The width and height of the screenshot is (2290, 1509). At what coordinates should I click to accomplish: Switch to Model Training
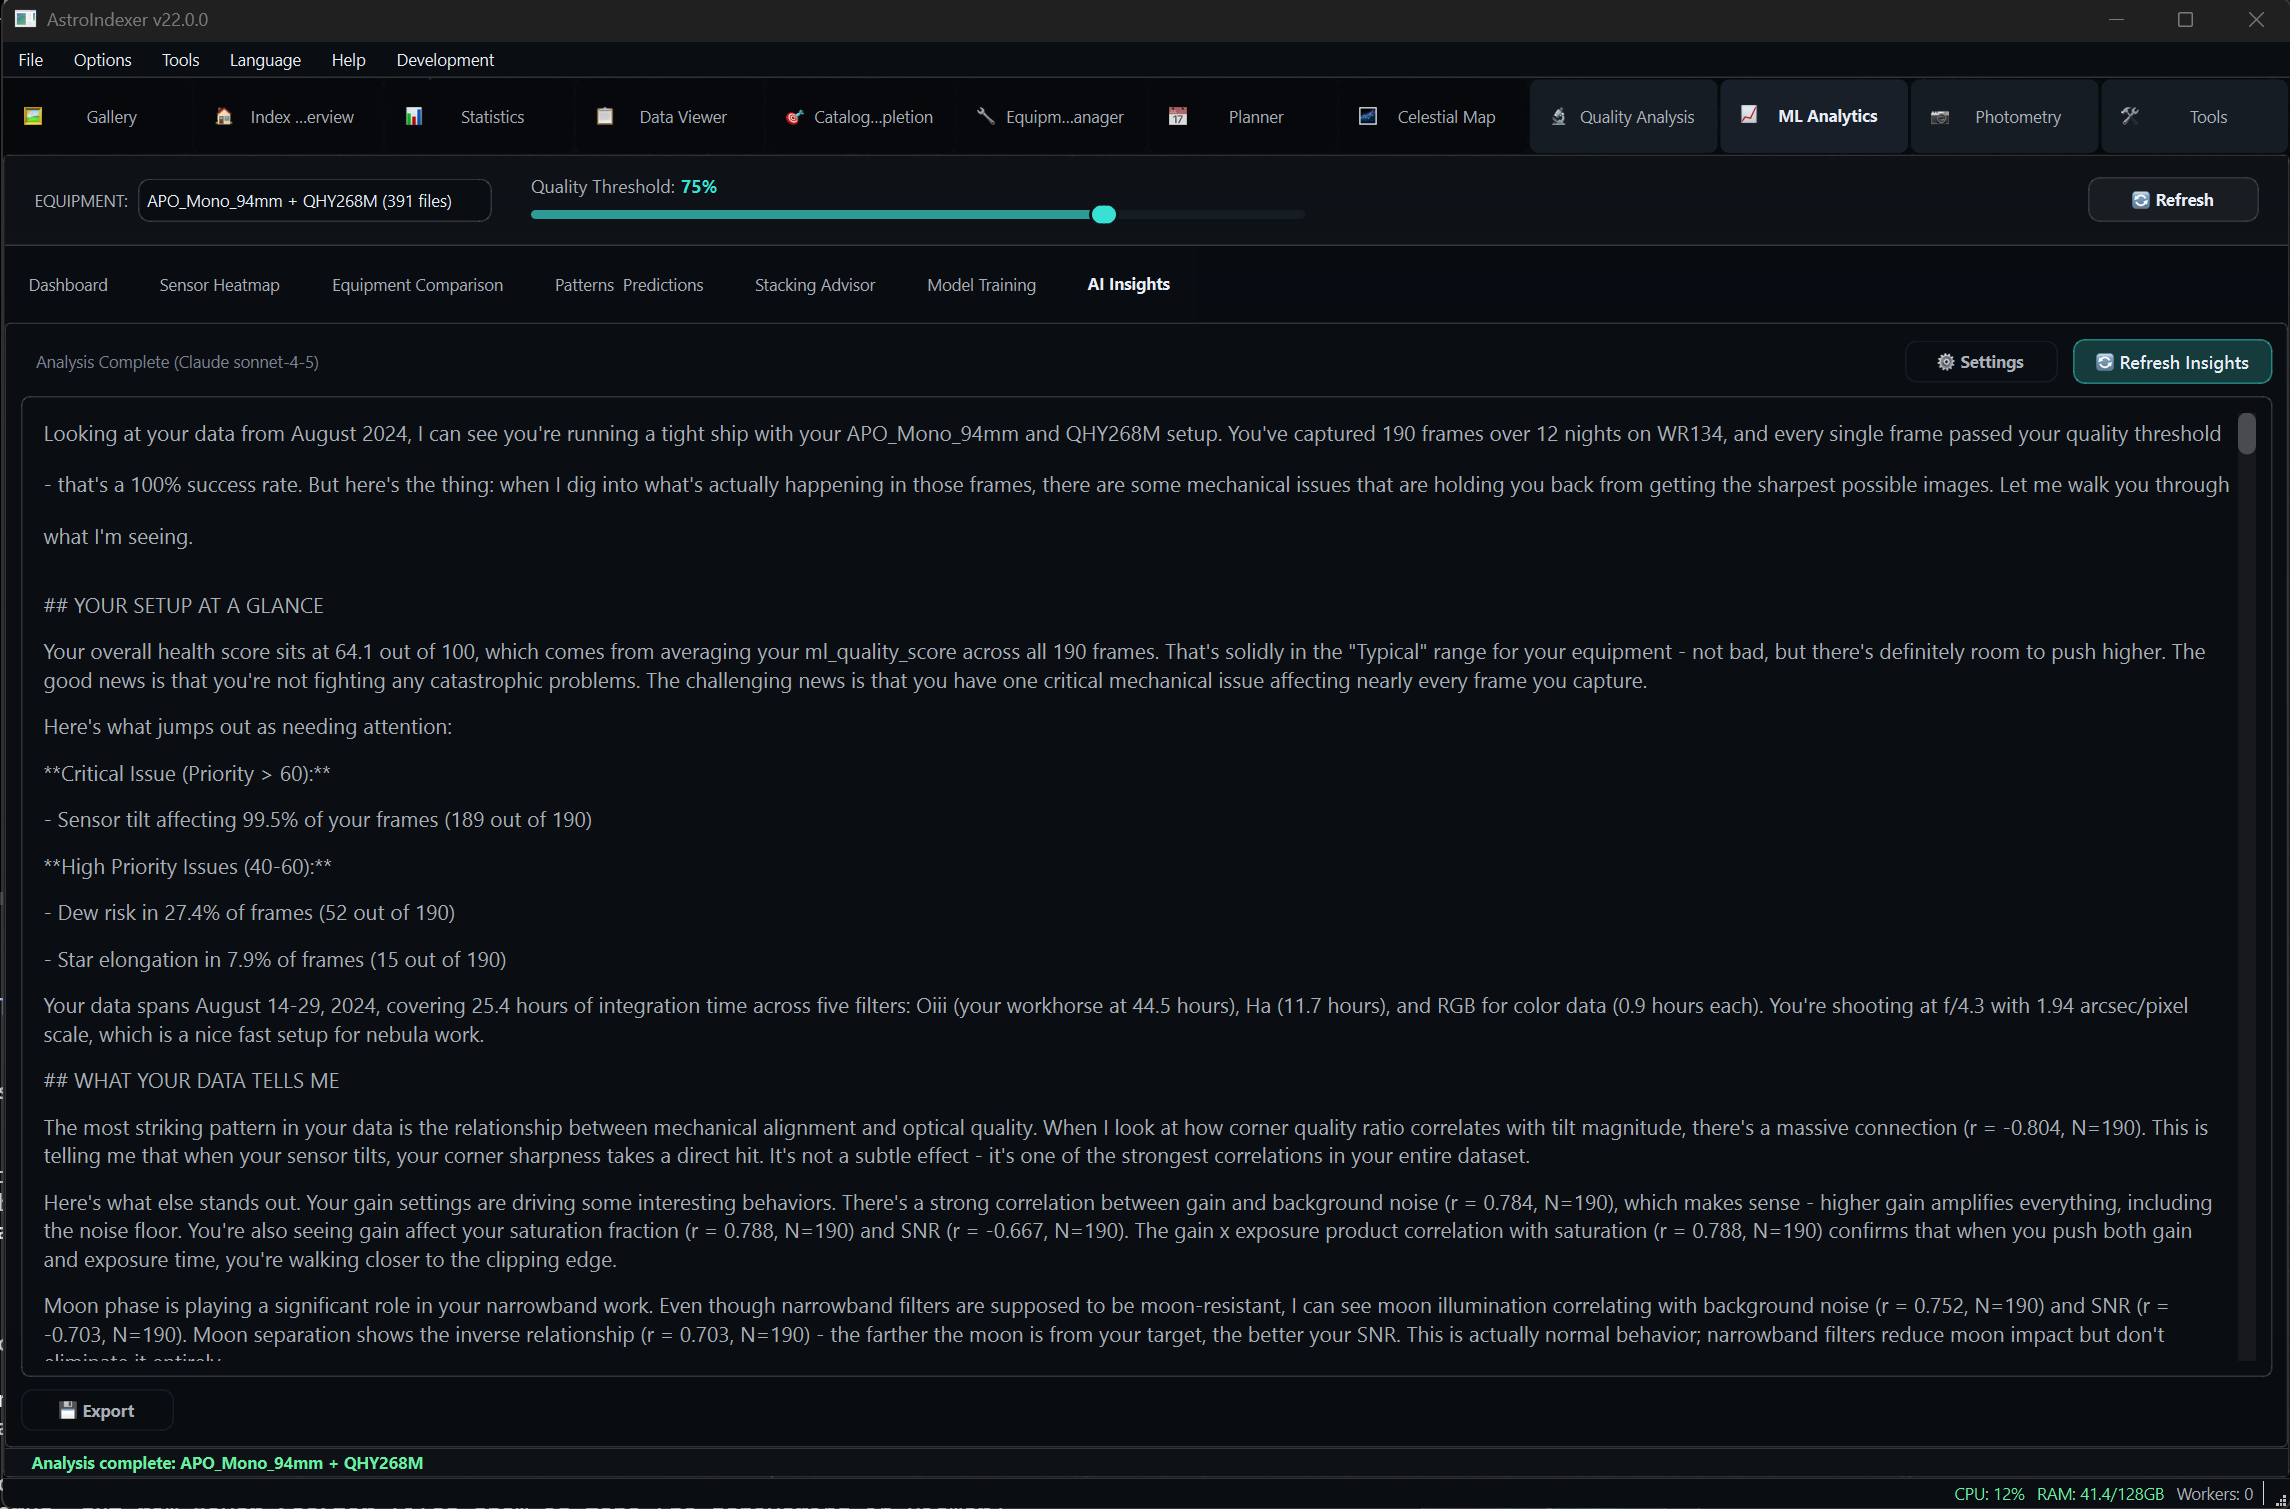[x=981, y=285]
